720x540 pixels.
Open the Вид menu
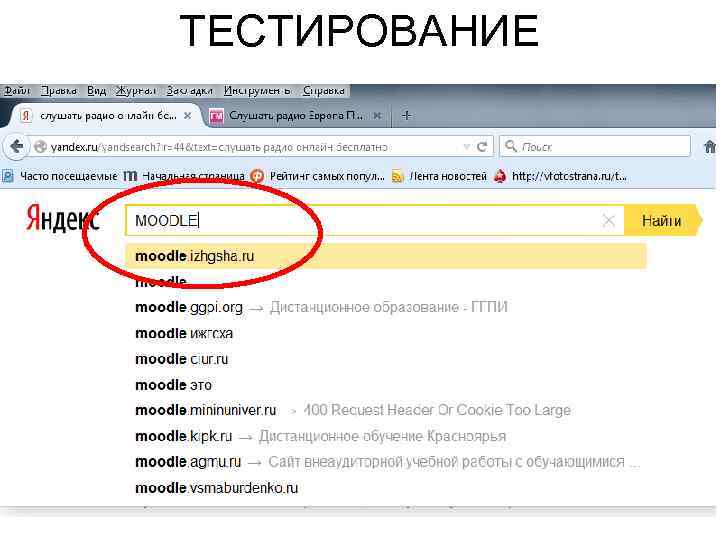click(x=96, y=90)
